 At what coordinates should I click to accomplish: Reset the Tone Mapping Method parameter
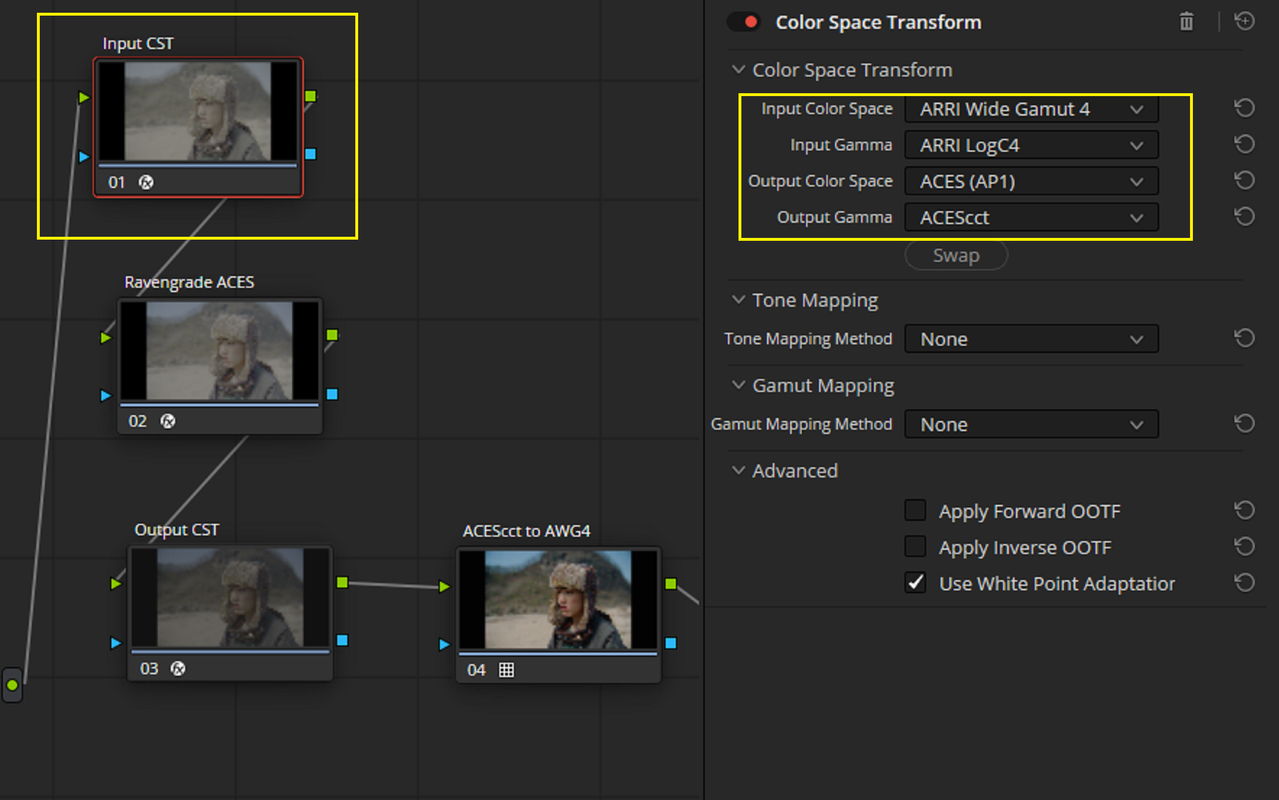[1244, 338]
